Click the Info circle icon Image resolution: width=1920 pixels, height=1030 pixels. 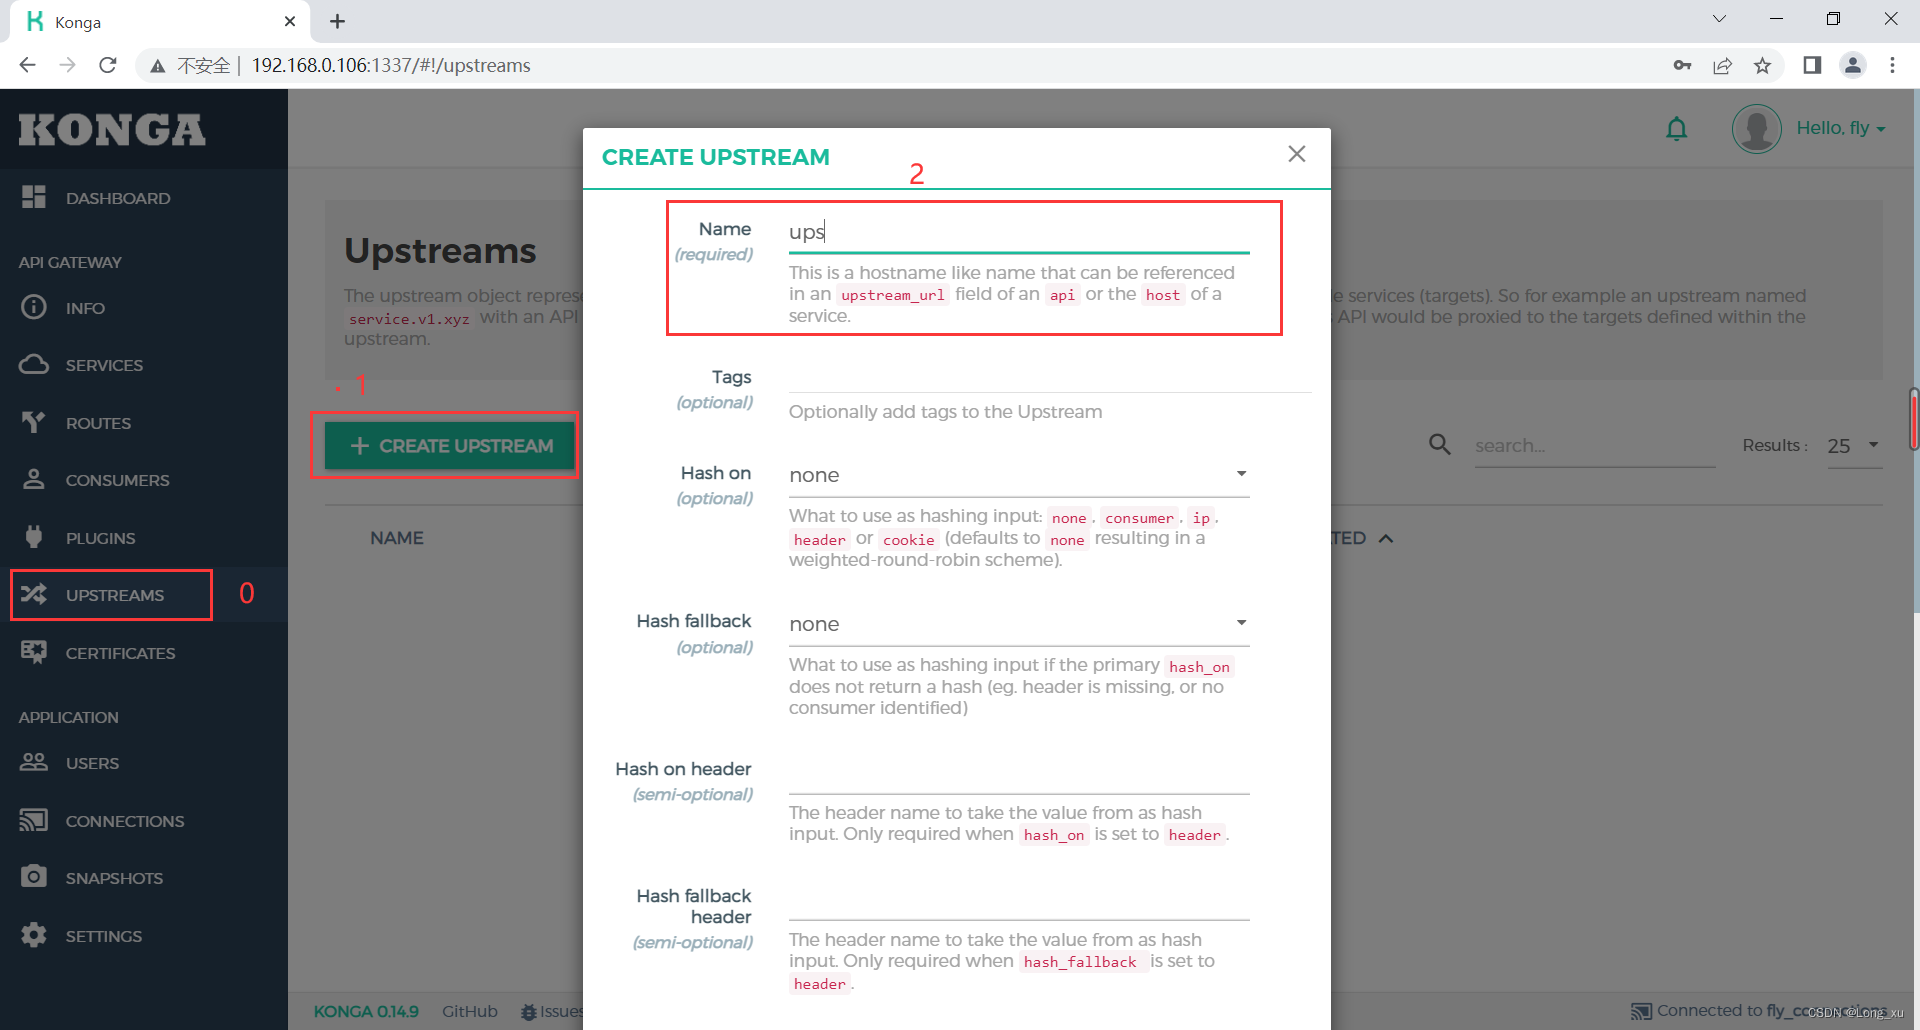(34, 307)
